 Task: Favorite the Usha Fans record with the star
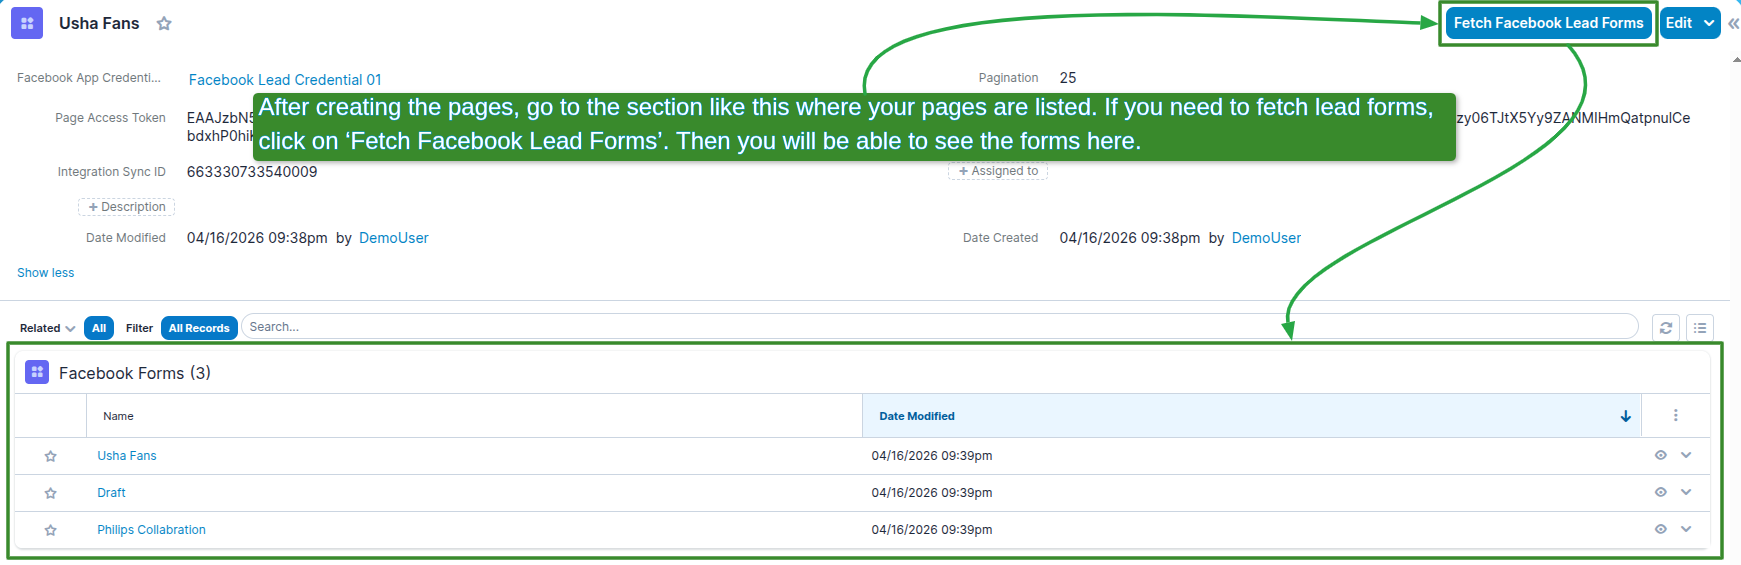164,23
